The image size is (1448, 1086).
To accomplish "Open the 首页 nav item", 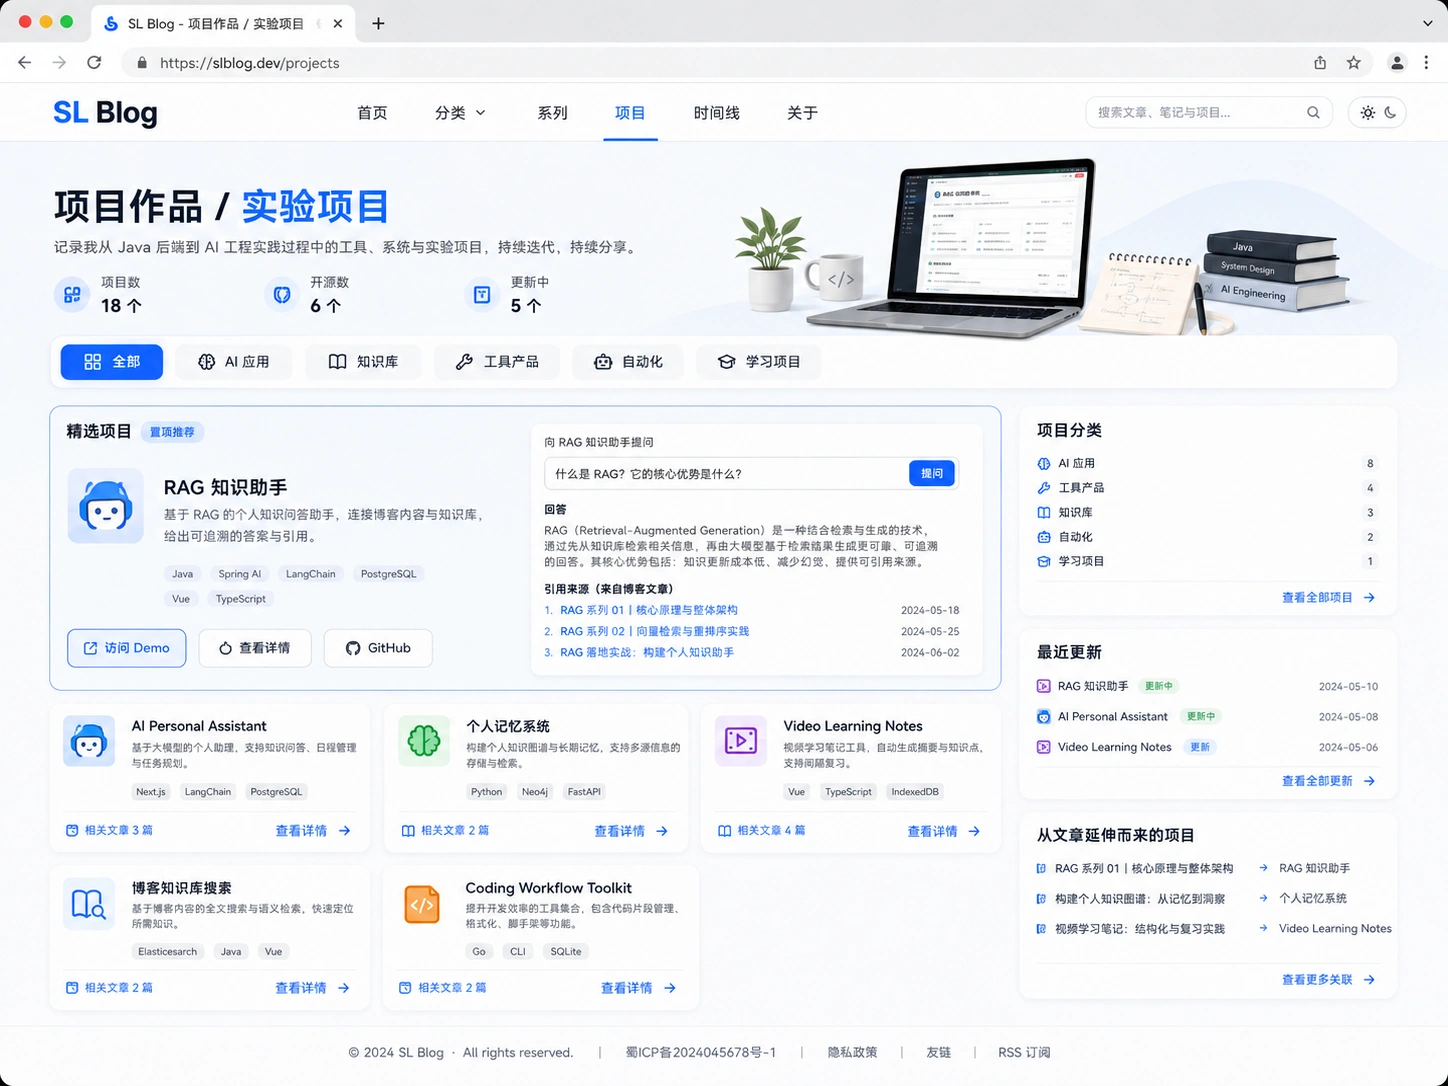I will click(x=372, y=113).
